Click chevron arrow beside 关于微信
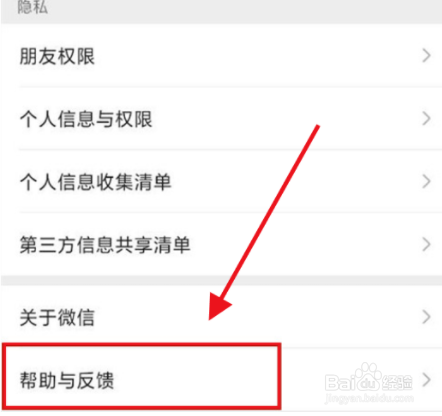This screenshot has height=416, width=442. 426,317
